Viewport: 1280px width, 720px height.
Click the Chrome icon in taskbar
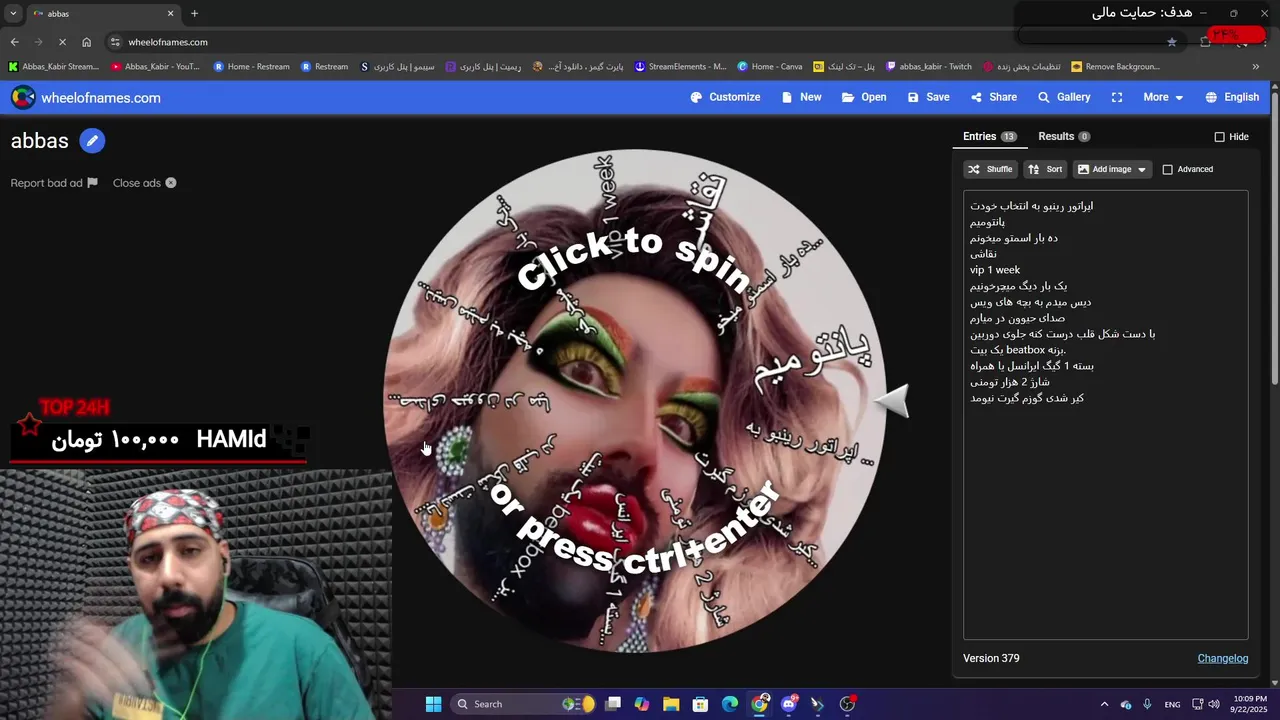click(760, 704)
